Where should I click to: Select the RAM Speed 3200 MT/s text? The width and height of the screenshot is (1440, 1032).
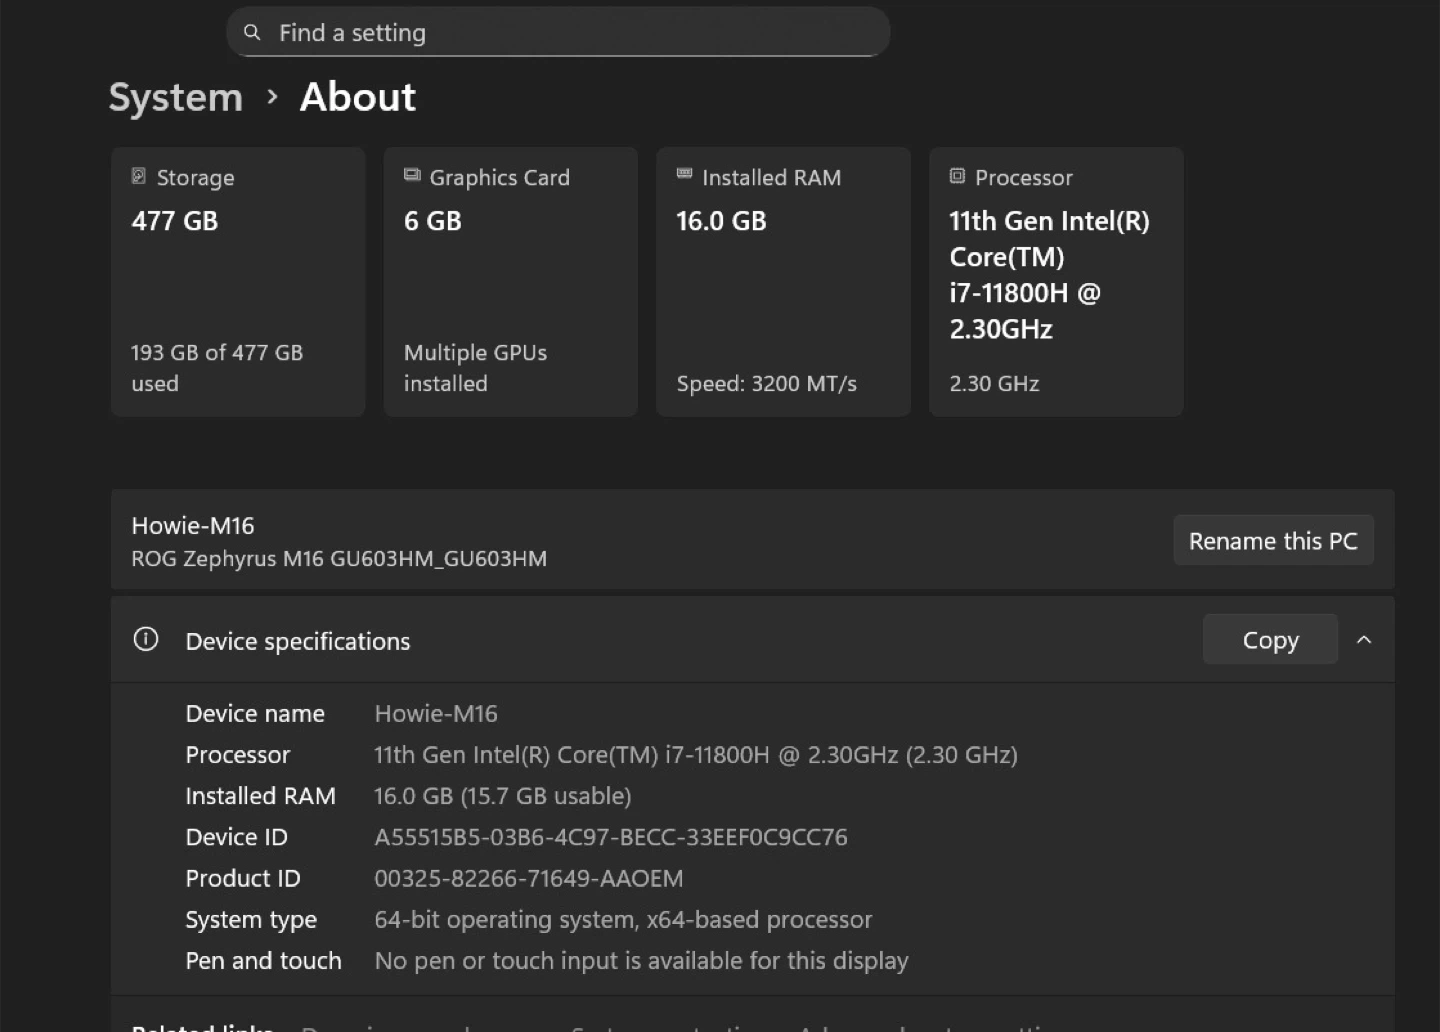tap(766, 384)
